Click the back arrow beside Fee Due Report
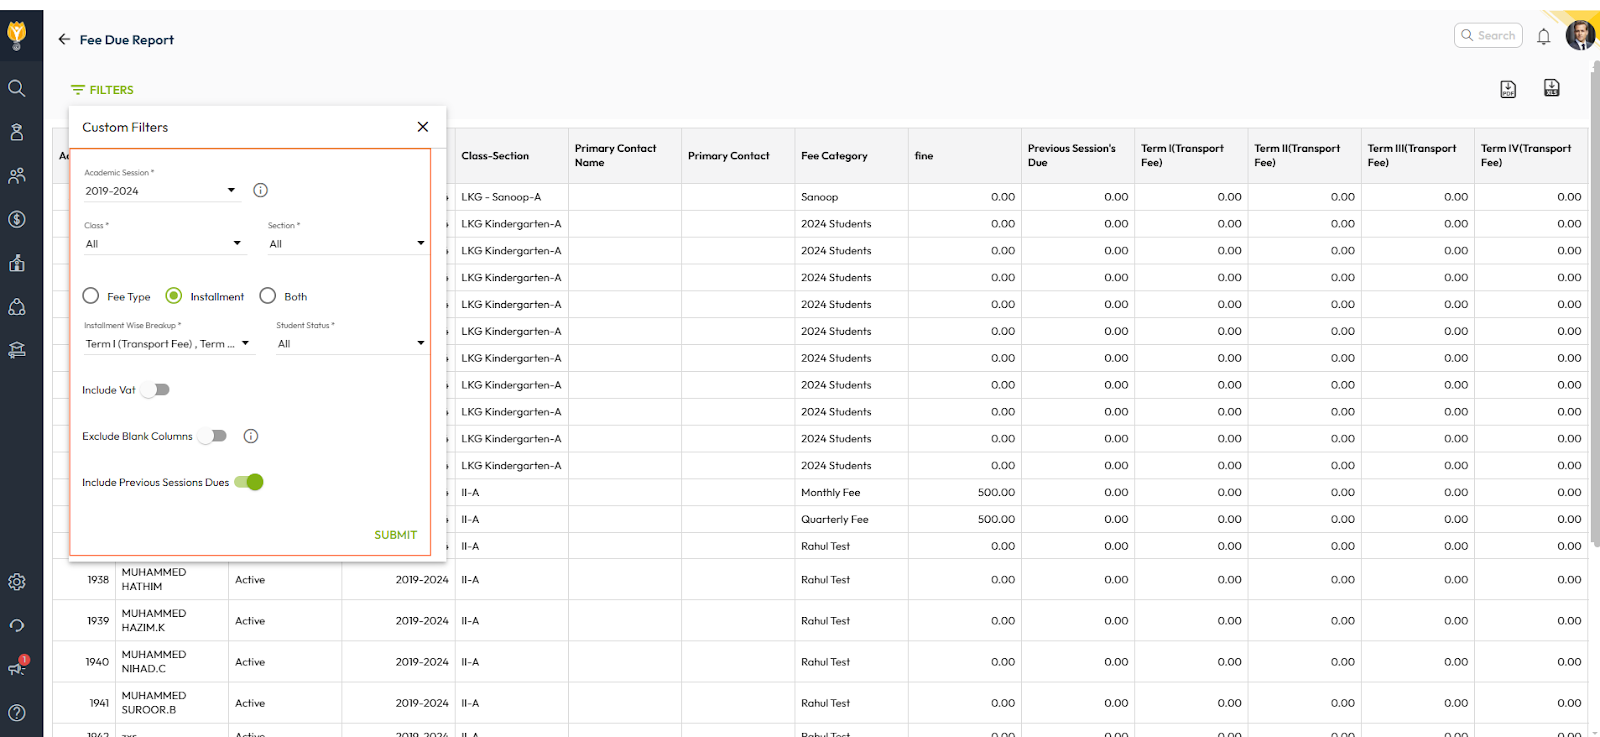The width and height of the screenshot is (1600, 737). [64, 39]
